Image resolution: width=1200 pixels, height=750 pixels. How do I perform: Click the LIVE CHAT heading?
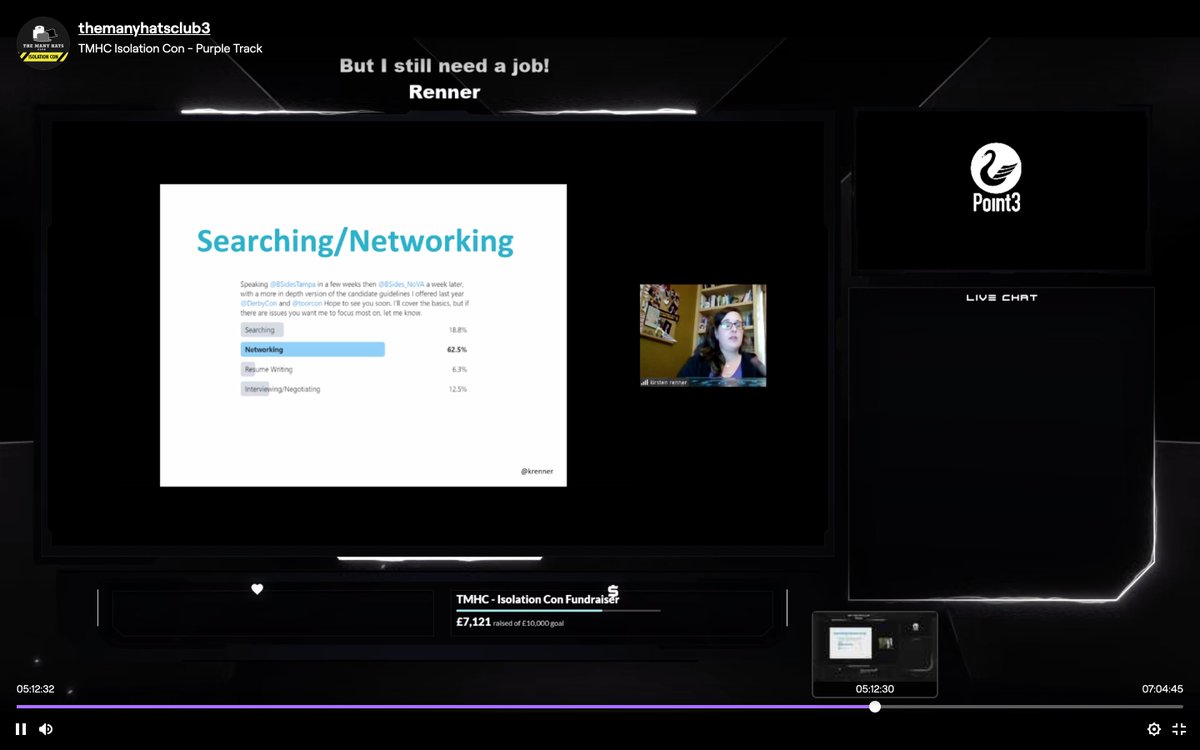point(1002,297)
